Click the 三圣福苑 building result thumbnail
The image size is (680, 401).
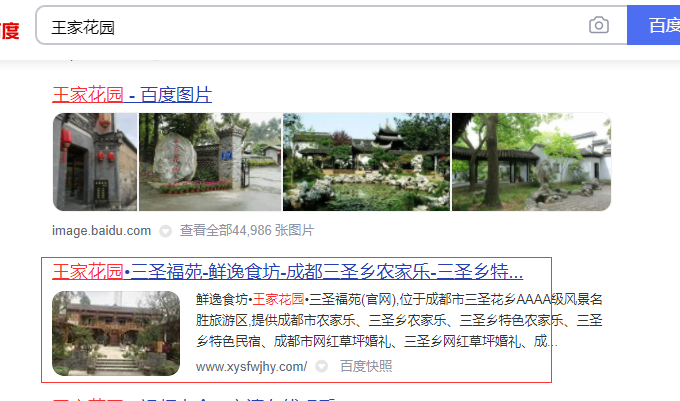pyautogui.click(x=116, y=333)
